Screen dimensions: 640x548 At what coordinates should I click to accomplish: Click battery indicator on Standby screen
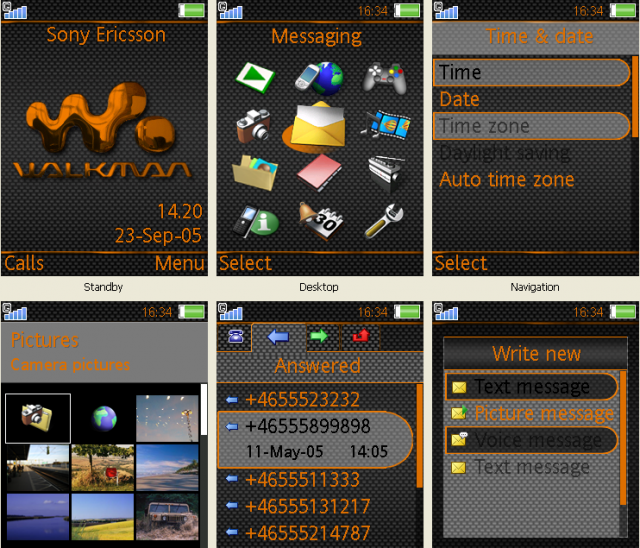coord(191,10)
